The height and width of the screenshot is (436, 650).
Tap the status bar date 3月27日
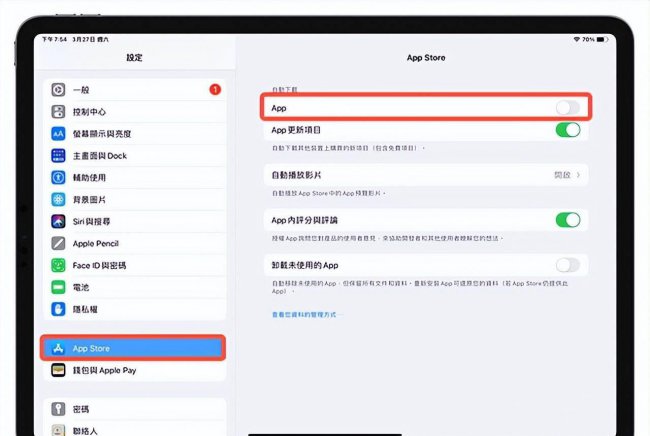(x=84, y=39)
